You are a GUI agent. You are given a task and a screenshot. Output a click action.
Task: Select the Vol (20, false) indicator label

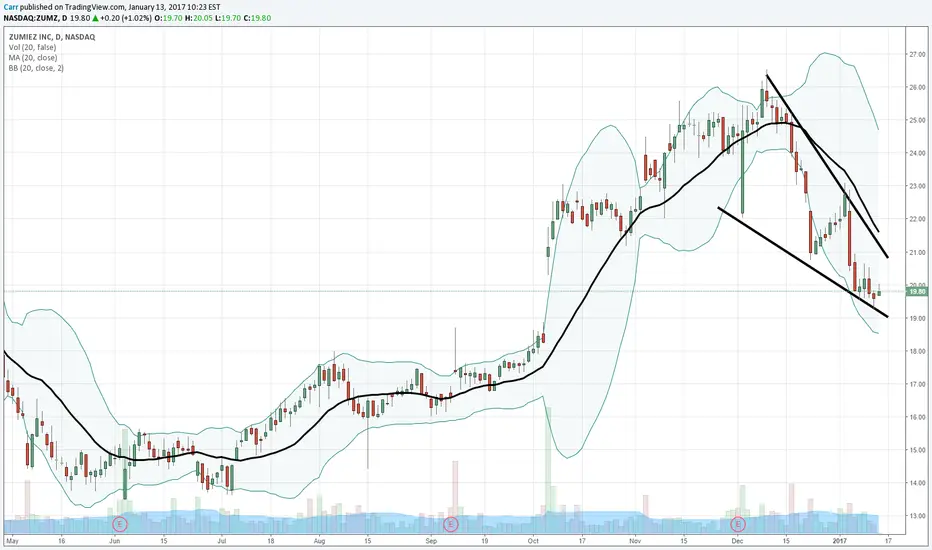pyautogui.click(x=32, y=47)
